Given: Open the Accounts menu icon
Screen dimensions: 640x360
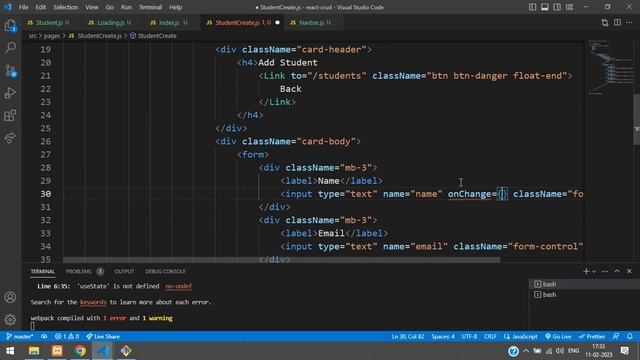Looking at the screenshot, I should pos(10,297).
